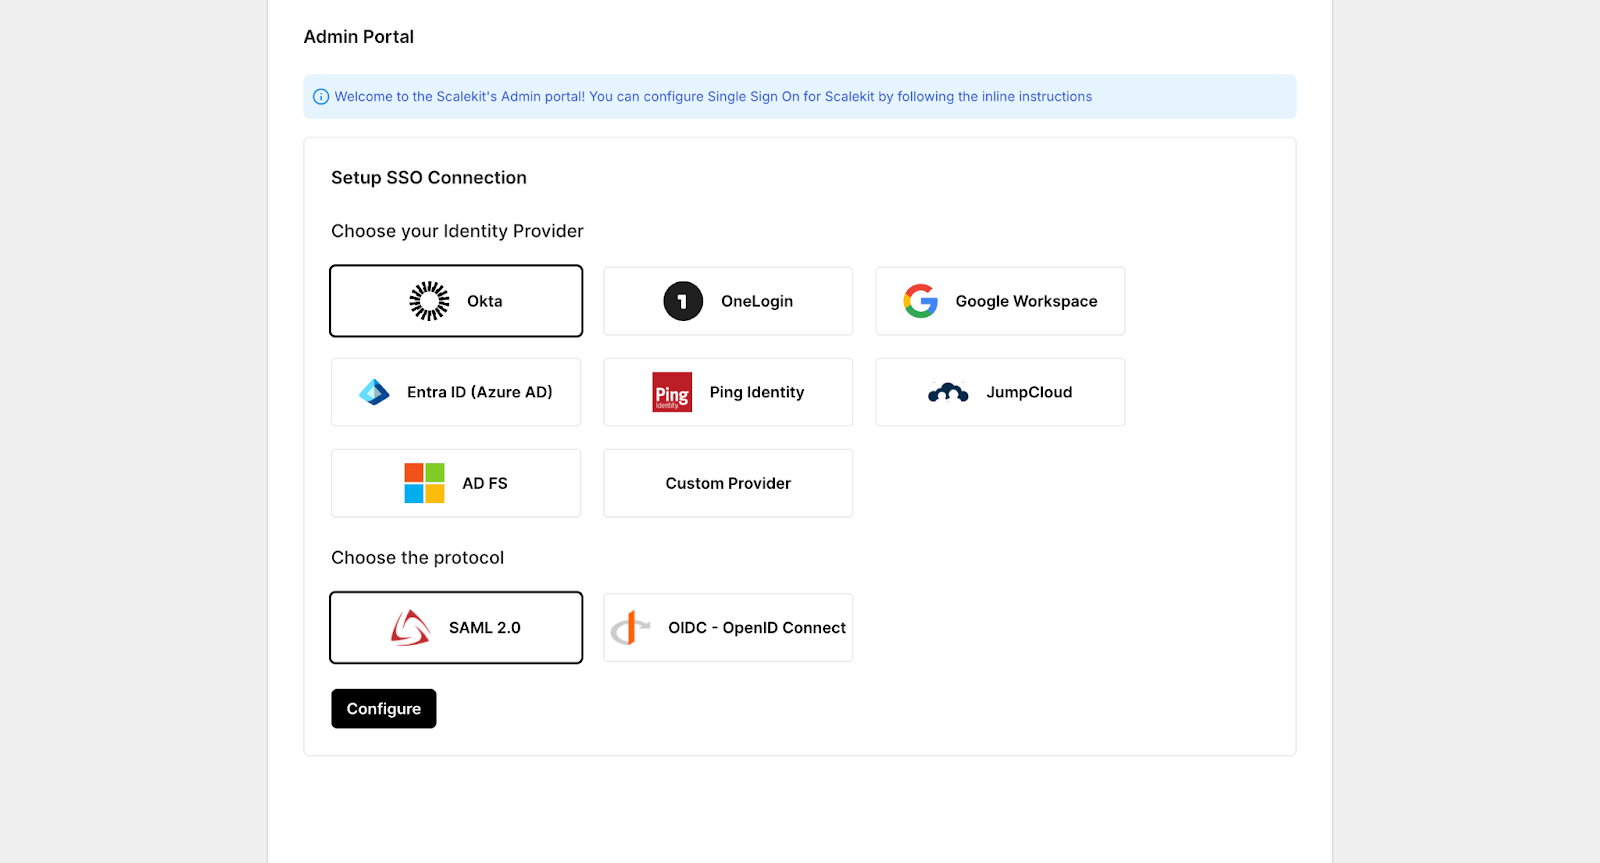Click the welcome banner message text
This screenshot has height=863, width=1600.
[x=713, y=97]
